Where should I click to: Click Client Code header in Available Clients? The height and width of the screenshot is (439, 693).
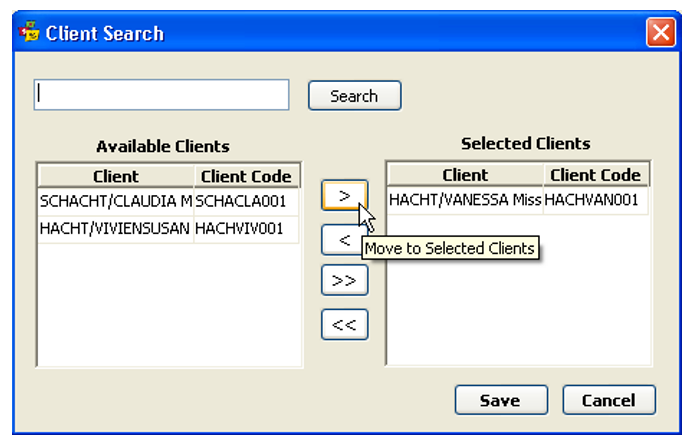click(x=247, y=176)
